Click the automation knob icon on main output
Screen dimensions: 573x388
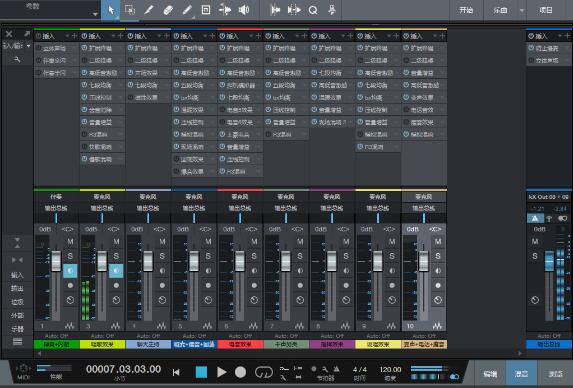tap(535, 300)
